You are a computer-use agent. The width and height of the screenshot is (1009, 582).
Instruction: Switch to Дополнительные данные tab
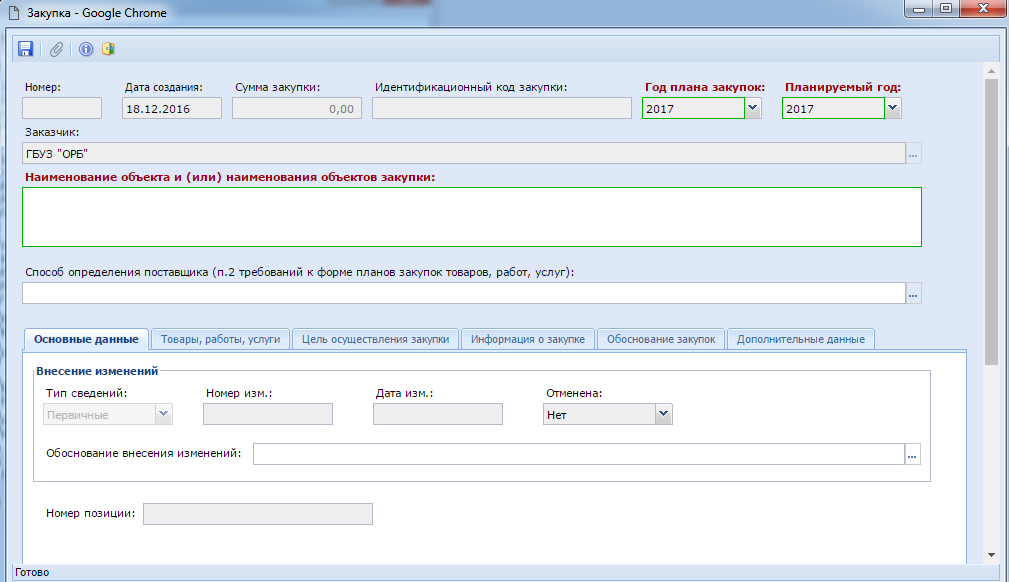(800, 339)
